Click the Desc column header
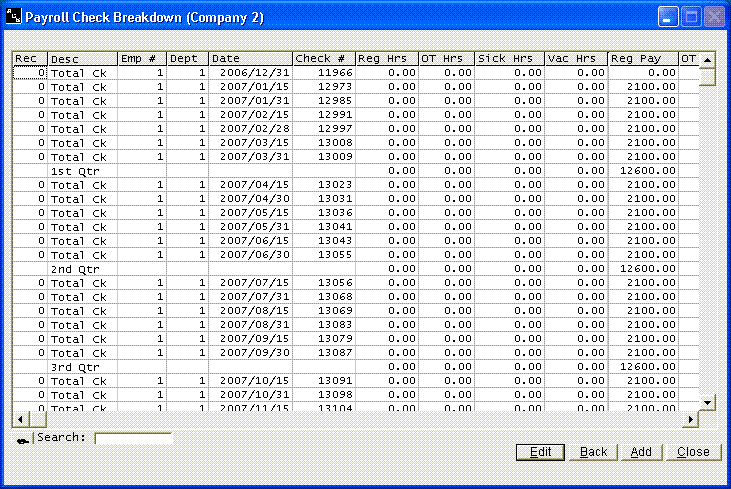 (x=82, y=59)
